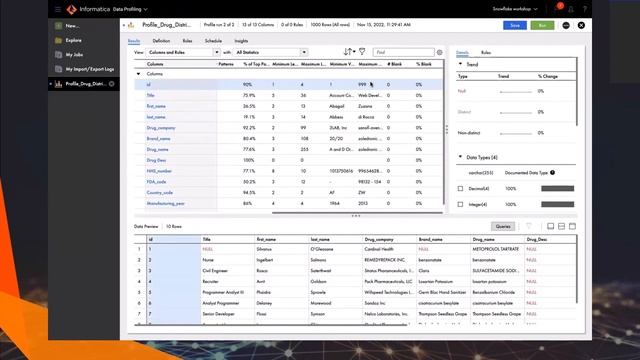The width and height of the screenshot is (640, 360).
Task: Click the right details panel vertical scrollbar
Action: click(577, 92)
